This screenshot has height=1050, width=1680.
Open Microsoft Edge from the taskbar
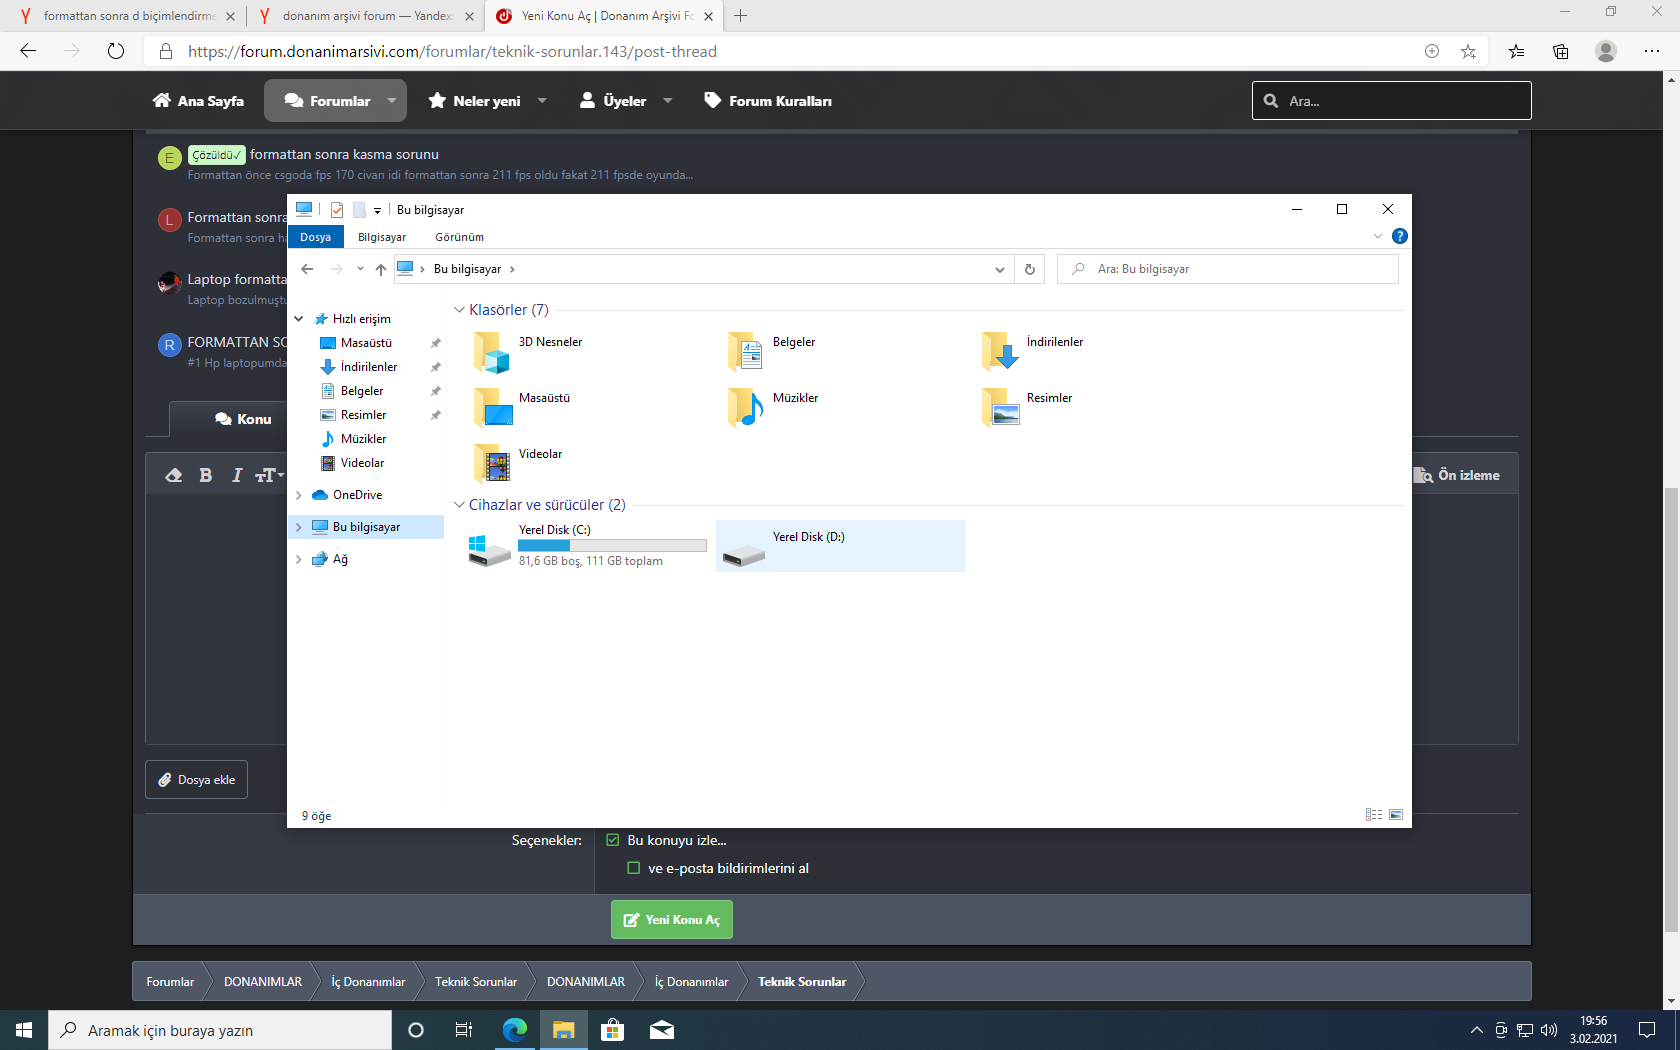(x=515, y=1030)
